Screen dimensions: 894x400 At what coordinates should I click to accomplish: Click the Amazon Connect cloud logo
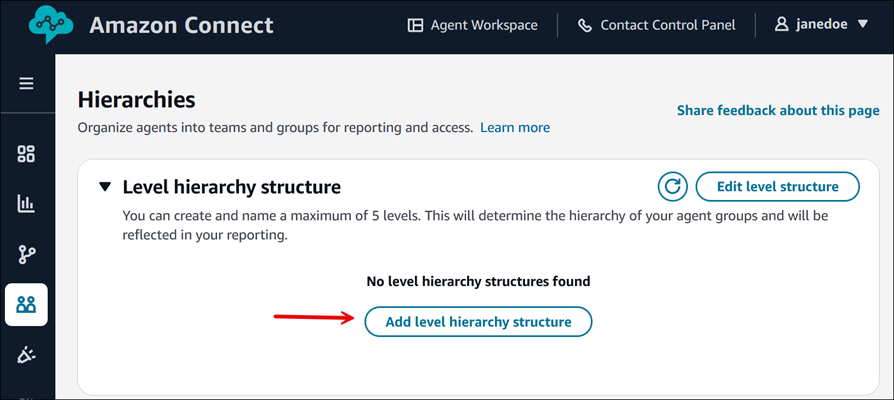(x=49, y=25)
